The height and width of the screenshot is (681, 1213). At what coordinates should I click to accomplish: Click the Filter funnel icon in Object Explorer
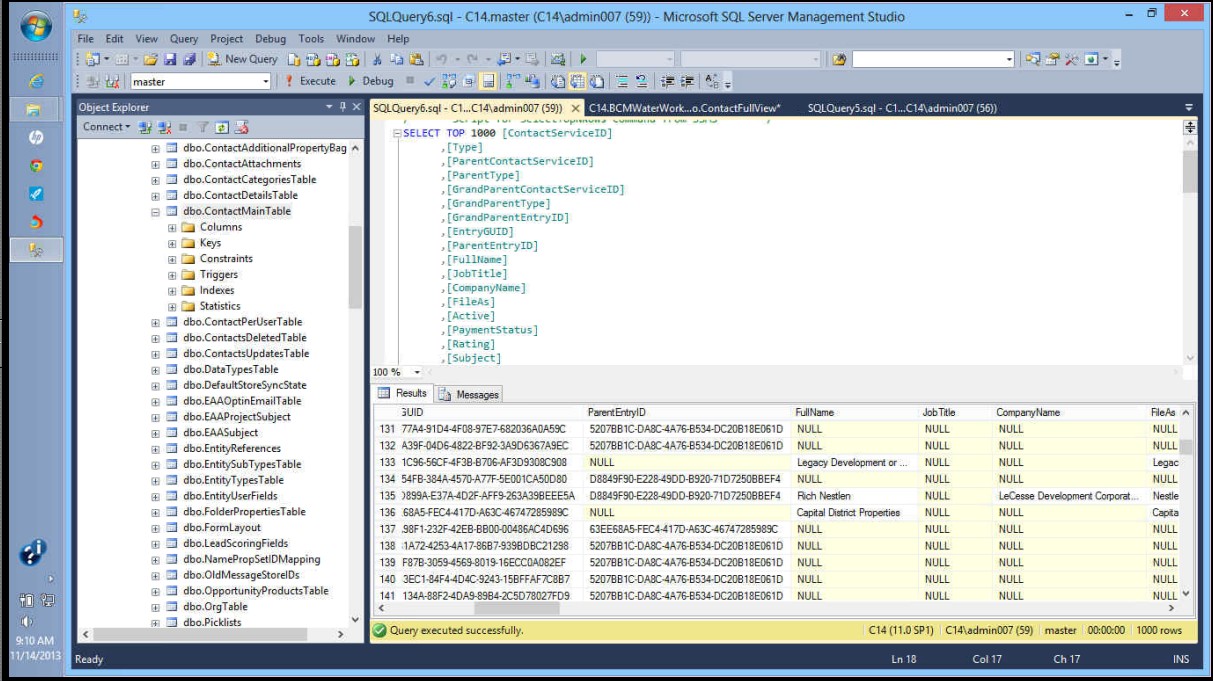202,127
